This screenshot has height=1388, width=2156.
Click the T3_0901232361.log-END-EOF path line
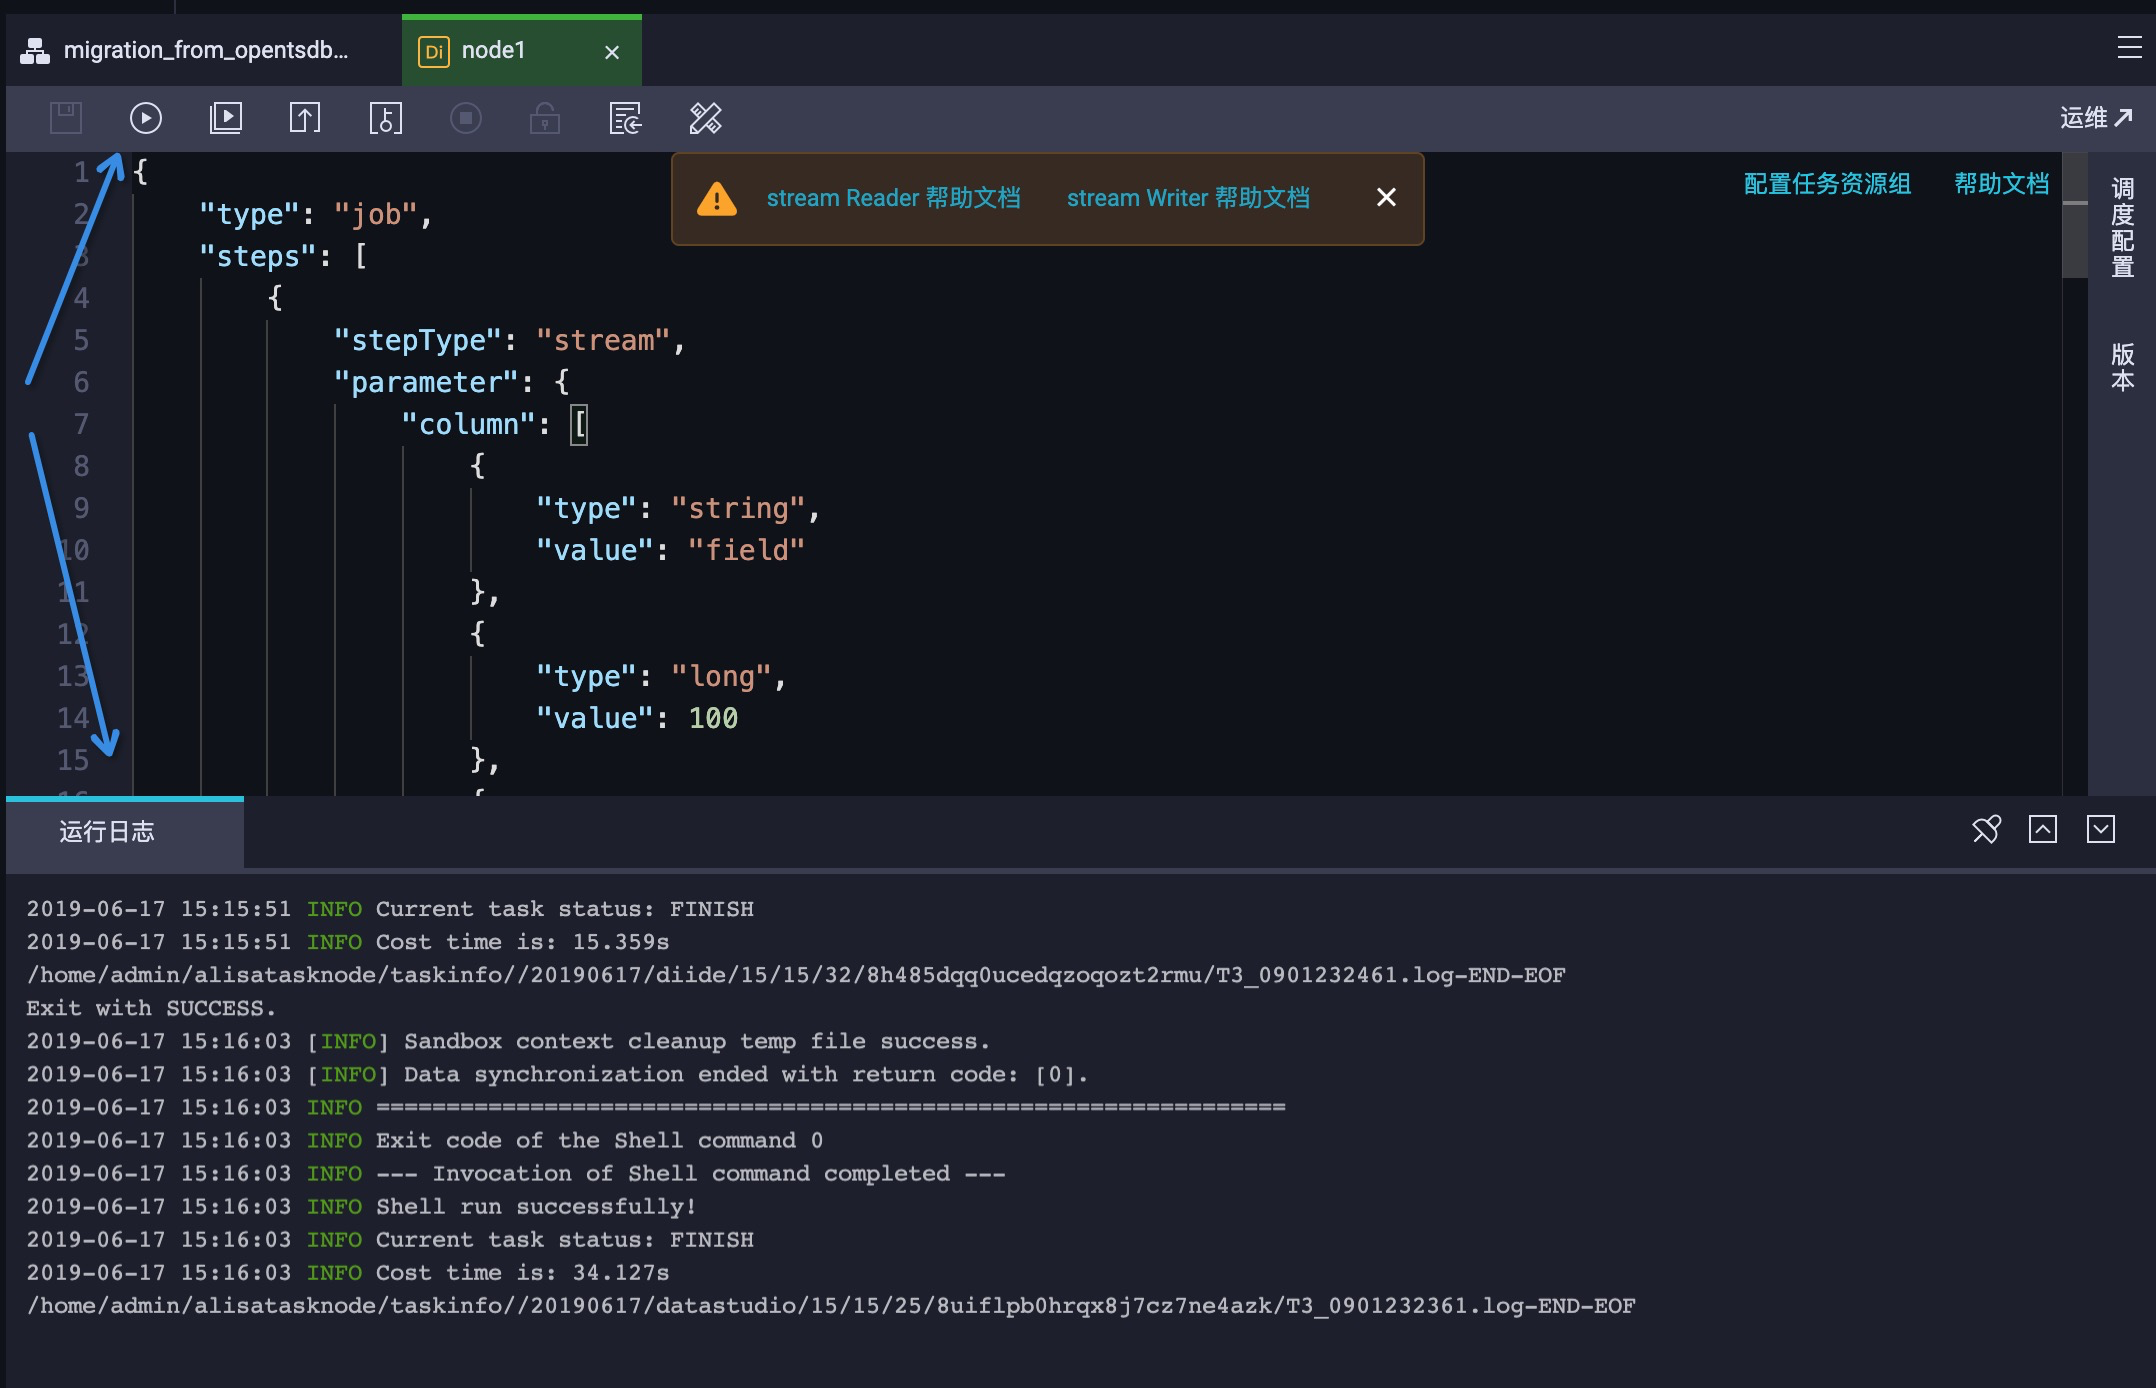click(831, 1305)
